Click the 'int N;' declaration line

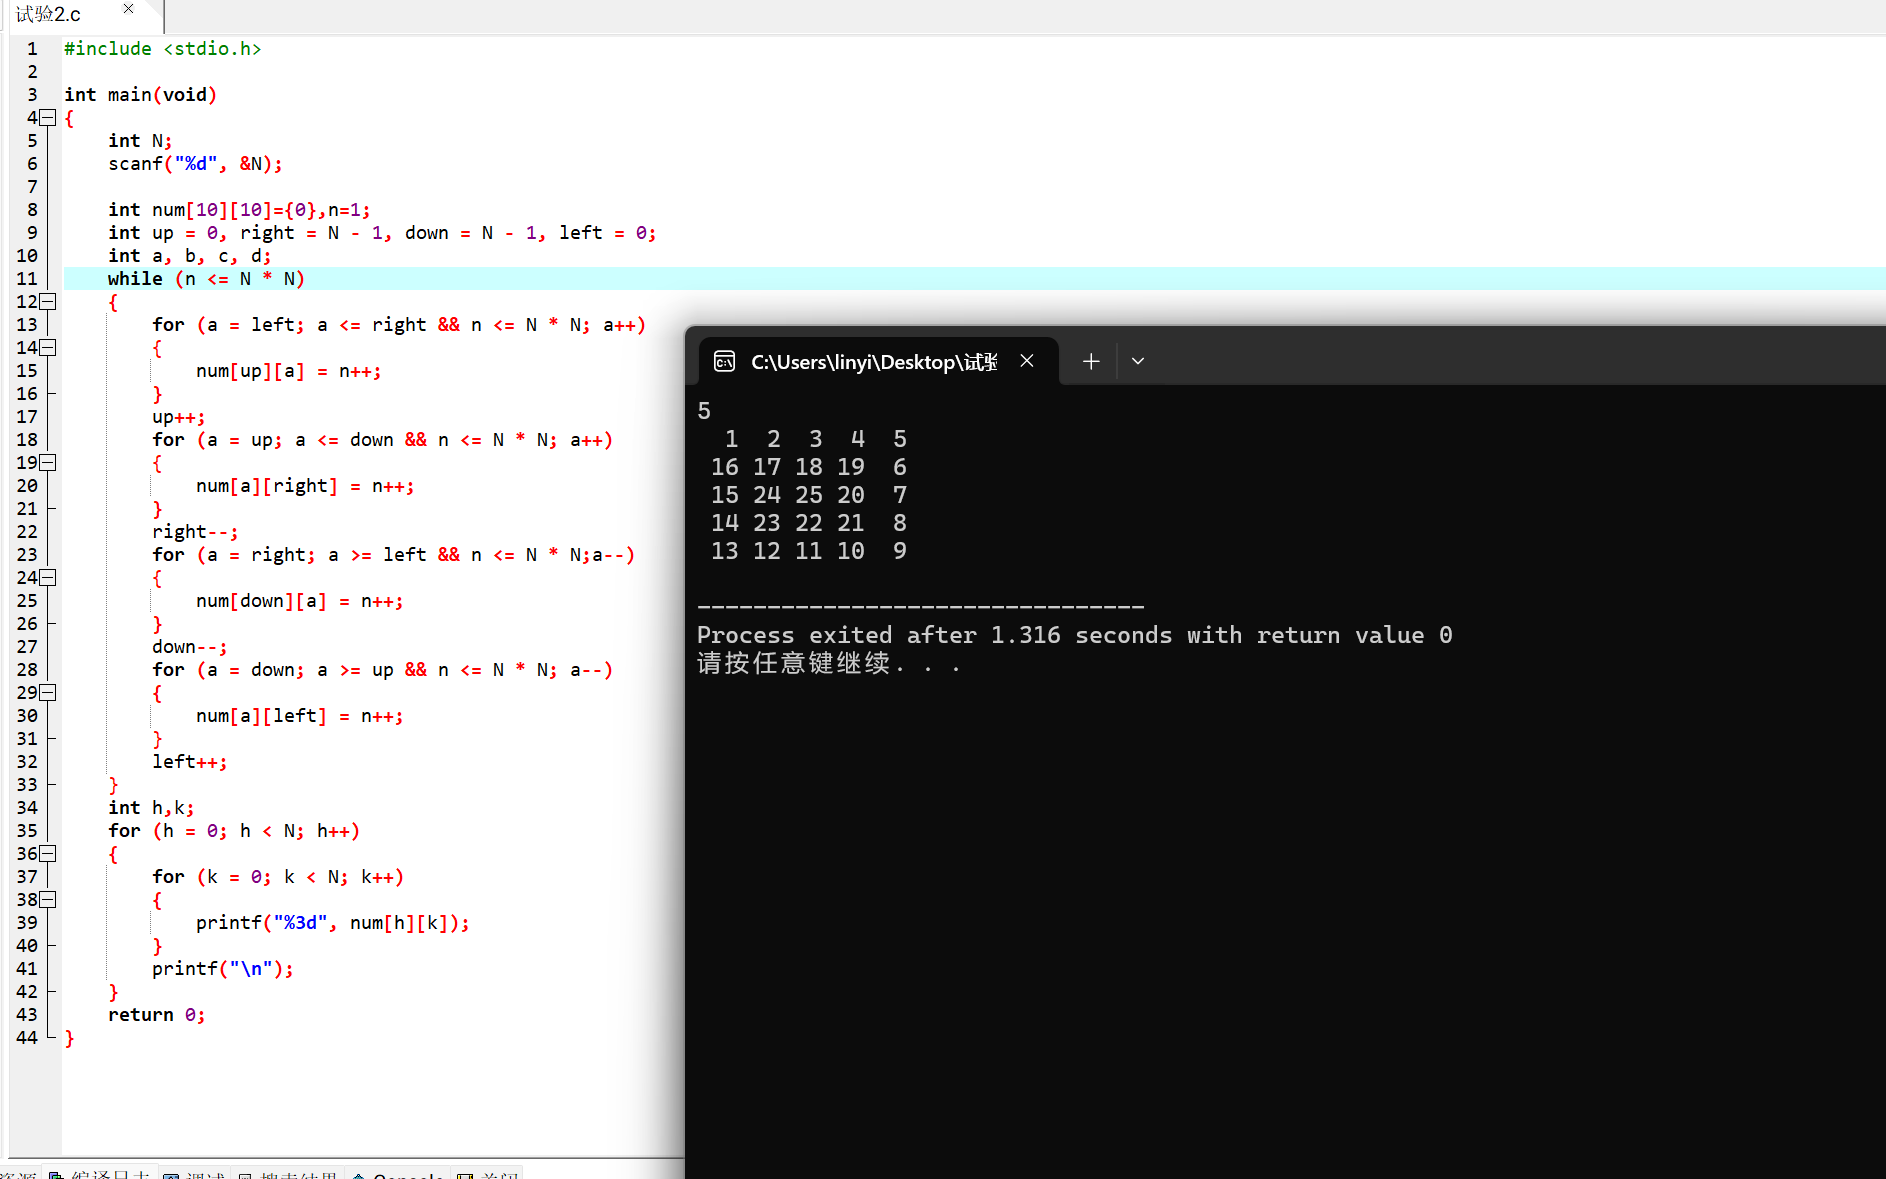(x=140, y=140)
